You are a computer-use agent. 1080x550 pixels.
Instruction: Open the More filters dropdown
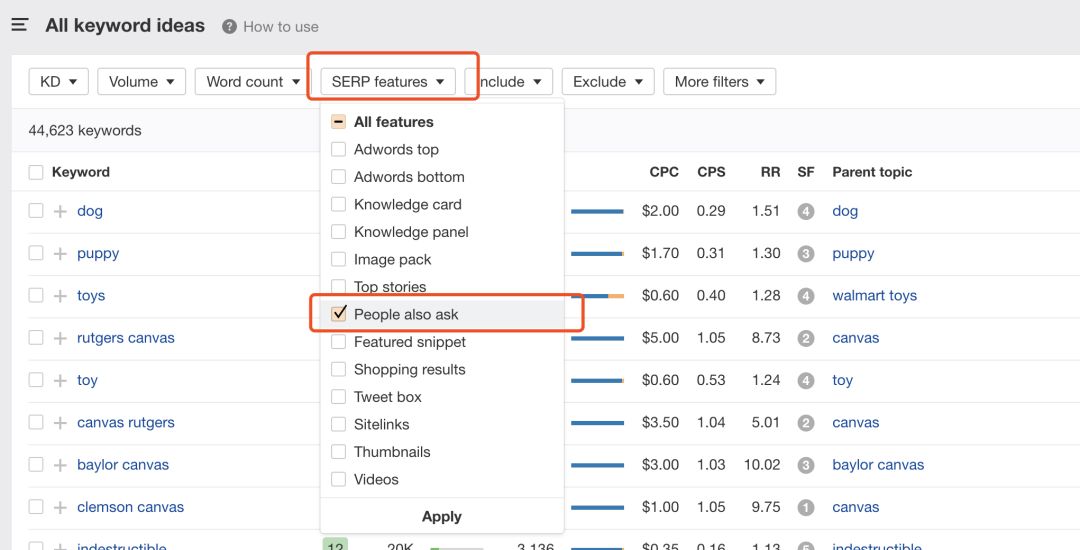[x=719, y=82]
